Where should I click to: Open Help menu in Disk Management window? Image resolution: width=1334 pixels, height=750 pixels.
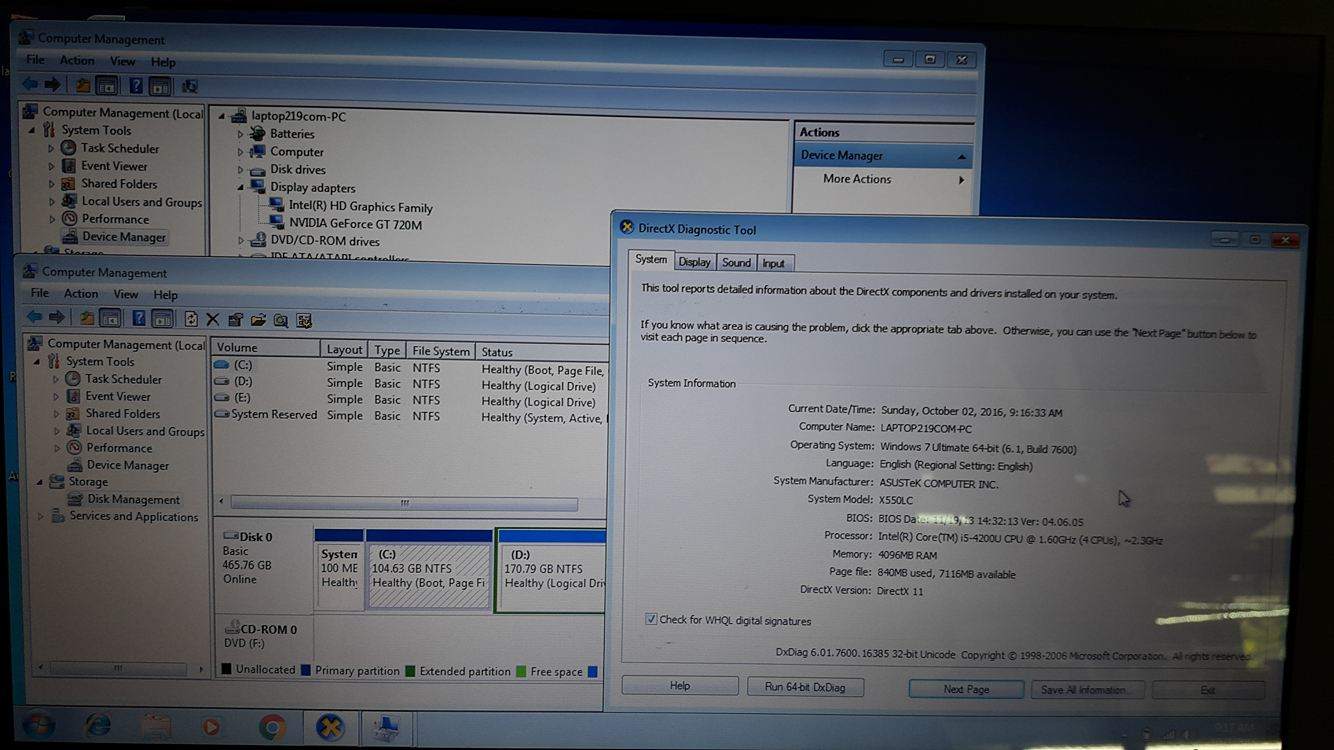pos(166,295)
